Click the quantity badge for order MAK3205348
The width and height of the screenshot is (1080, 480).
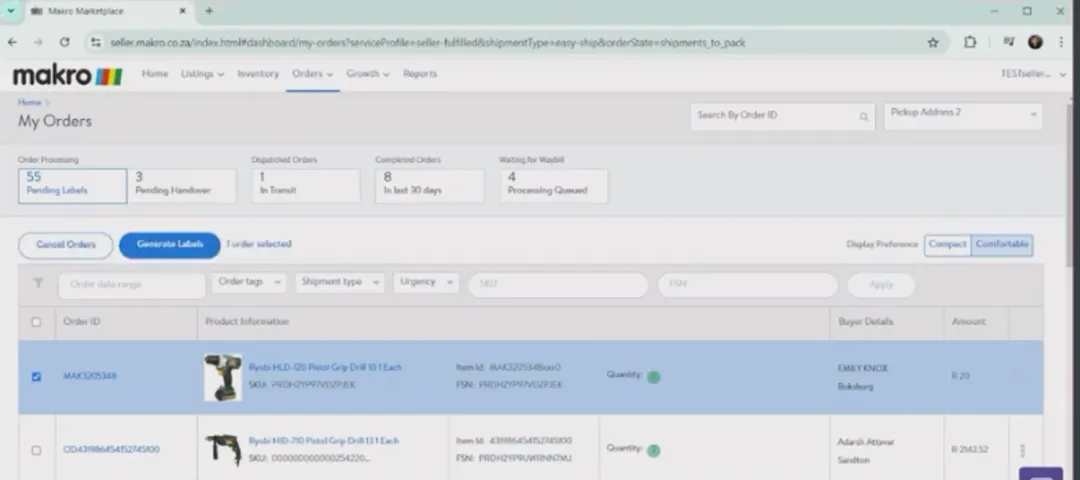(654, 377)
